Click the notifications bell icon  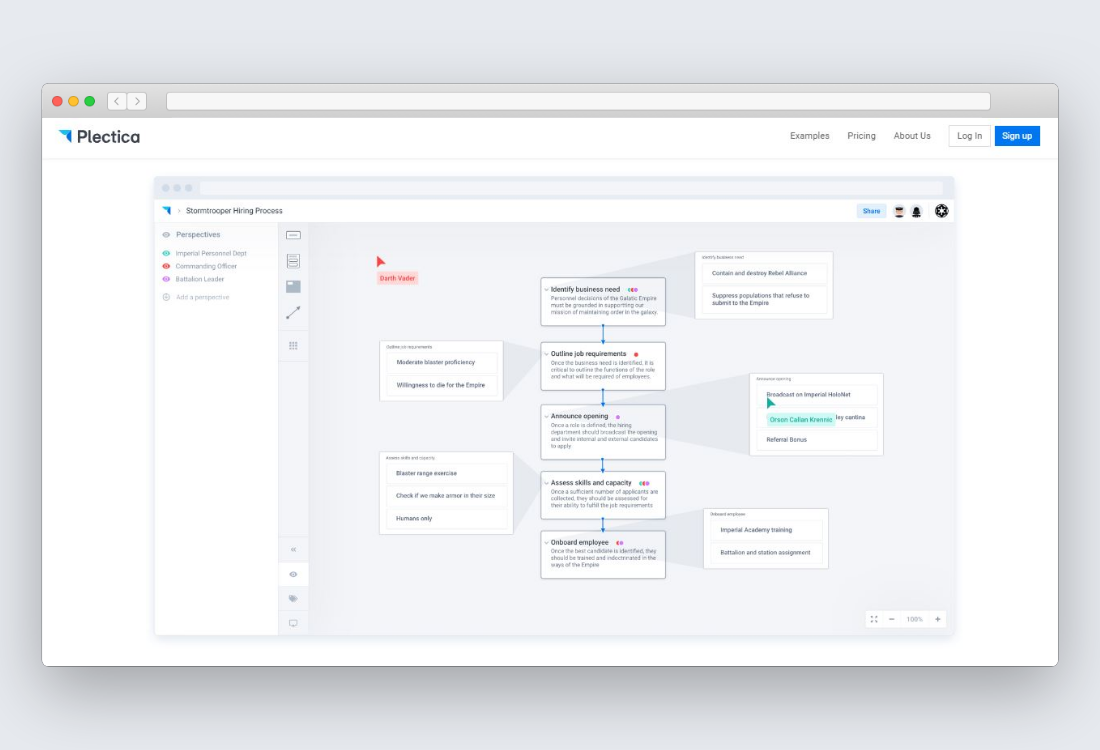pos(917,211)
